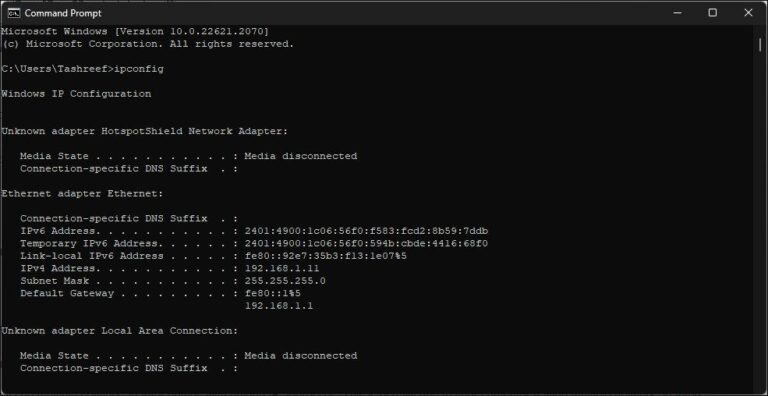
Task: Maximize the Command Prompt window
Action: (713, 13)
